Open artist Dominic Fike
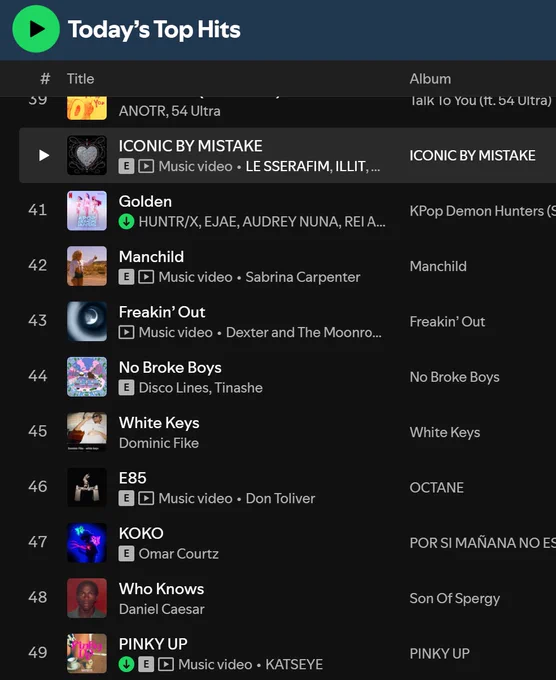The width and height of the screenshot is (556, 680). 159,443
